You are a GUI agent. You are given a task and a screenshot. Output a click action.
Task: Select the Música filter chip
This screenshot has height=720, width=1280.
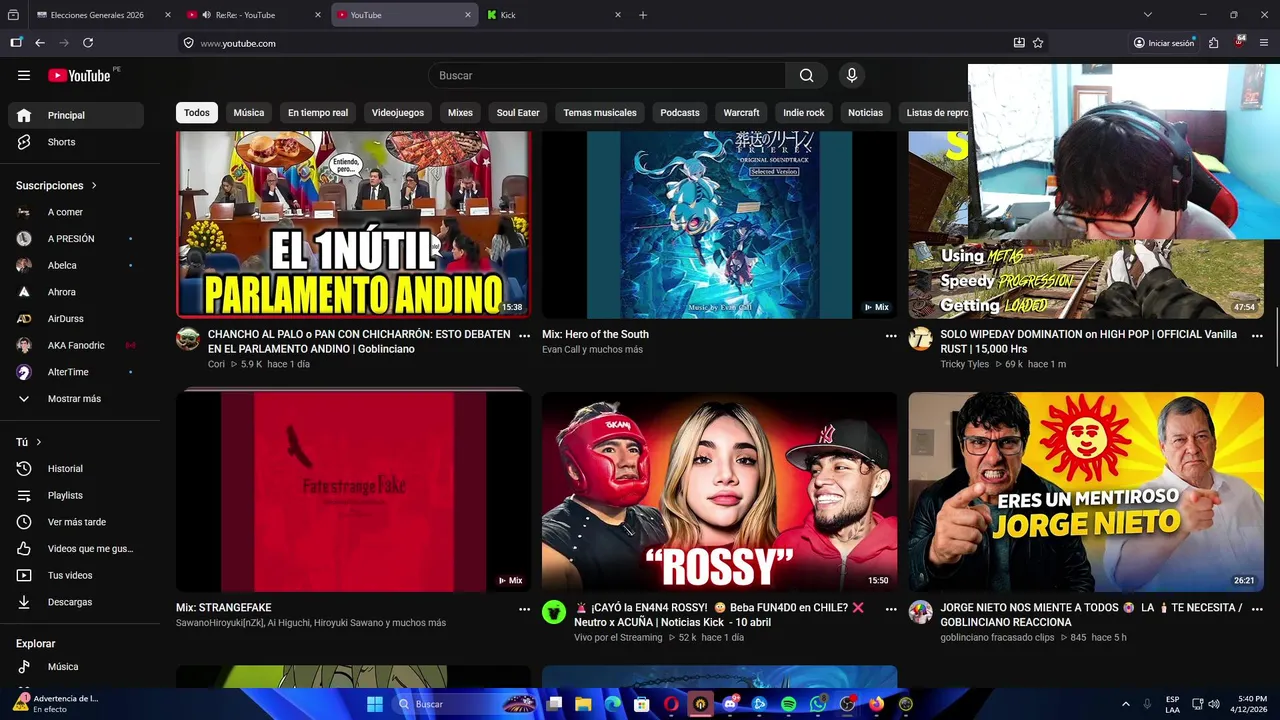tap(249, 113)
